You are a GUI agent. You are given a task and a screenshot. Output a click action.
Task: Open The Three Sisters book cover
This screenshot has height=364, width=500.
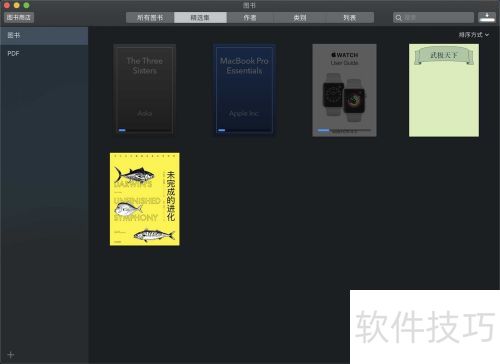[x=145, y=89]
